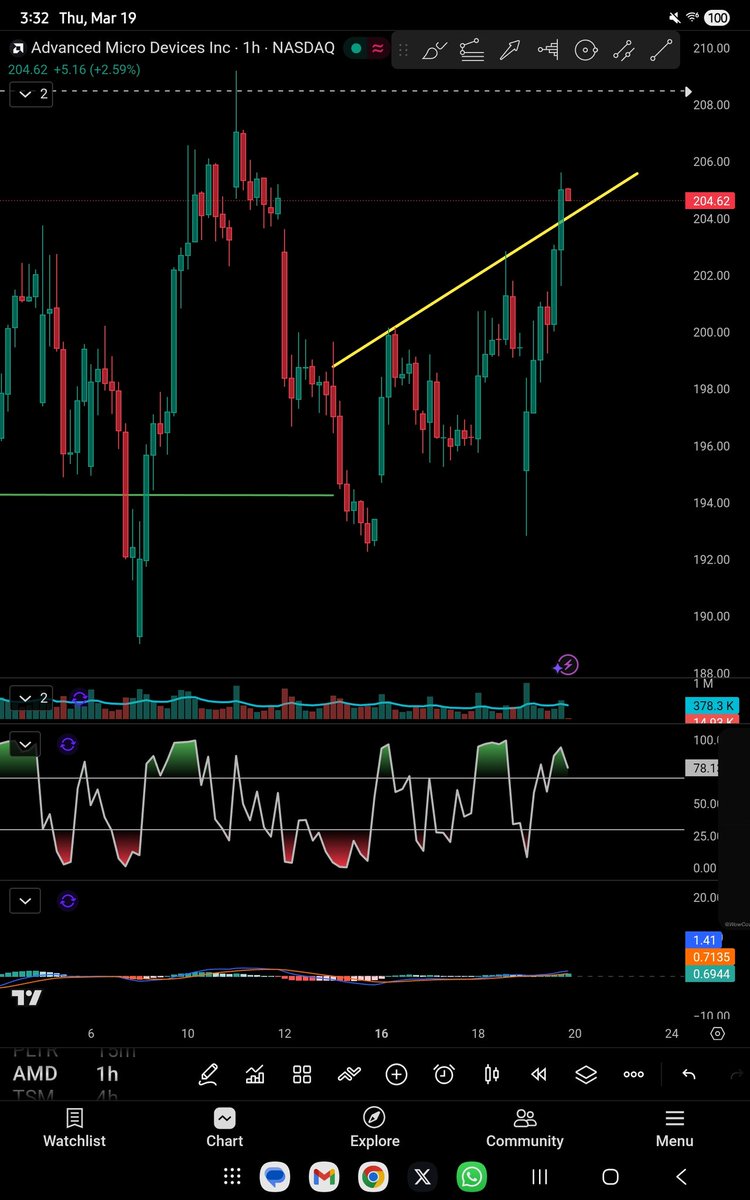Open object tree layers icon

pos(586,1074)
